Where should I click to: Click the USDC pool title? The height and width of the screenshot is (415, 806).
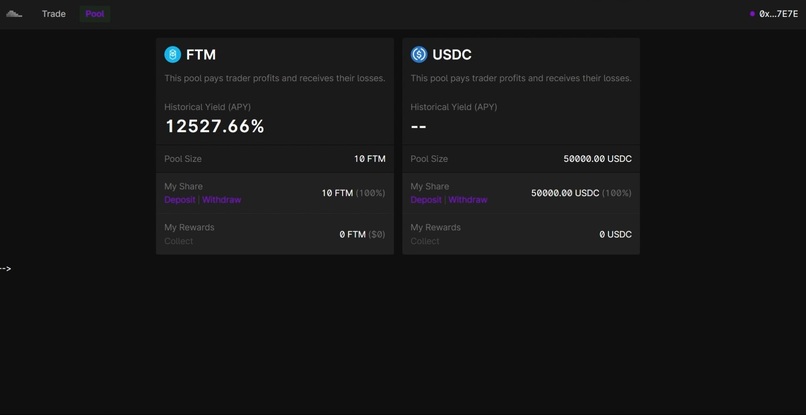point(452,55)
